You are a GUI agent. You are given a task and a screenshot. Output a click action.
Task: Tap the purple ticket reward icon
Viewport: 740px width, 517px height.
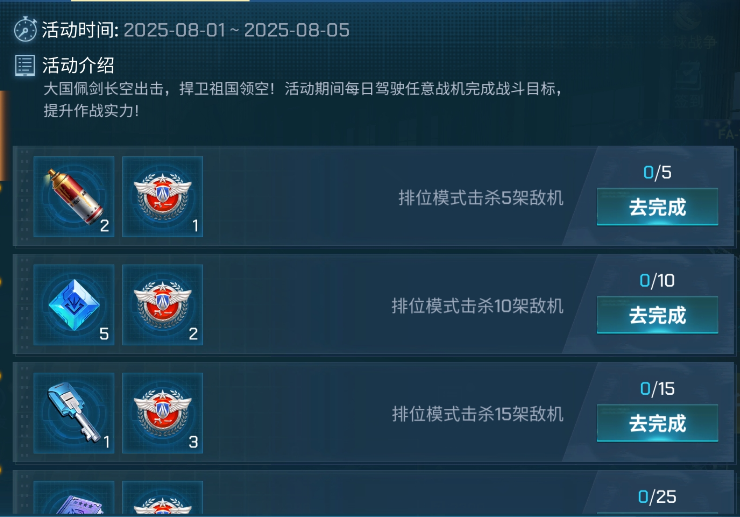coord(74,499)
